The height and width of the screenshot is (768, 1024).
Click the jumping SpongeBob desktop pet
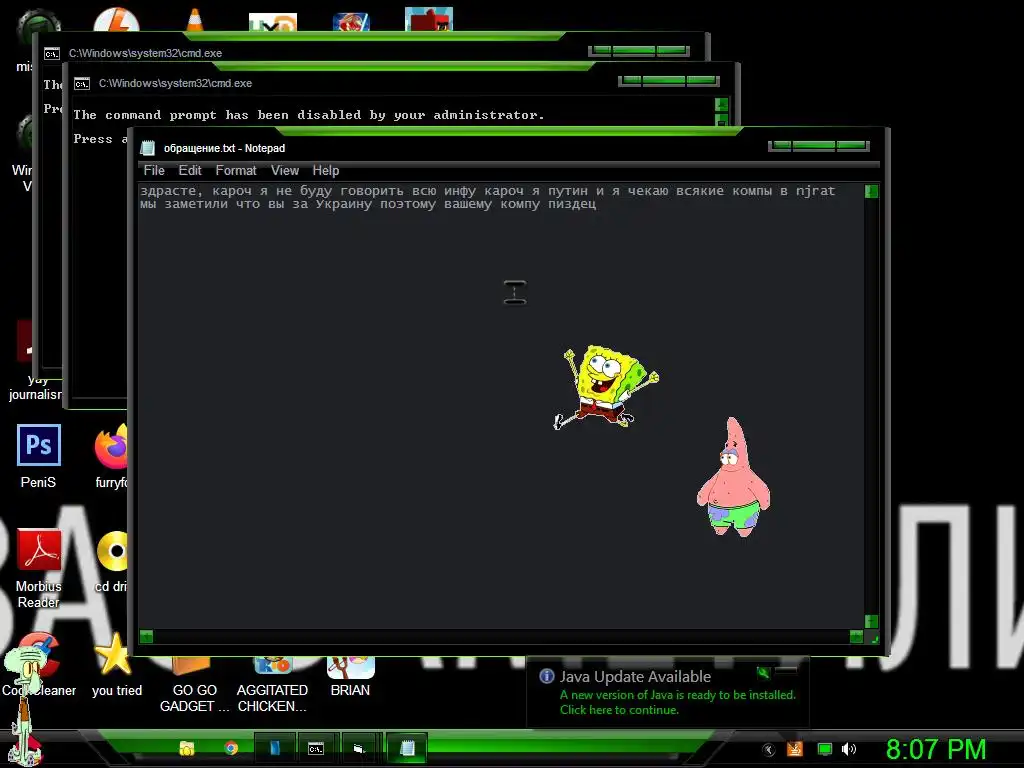605,387
